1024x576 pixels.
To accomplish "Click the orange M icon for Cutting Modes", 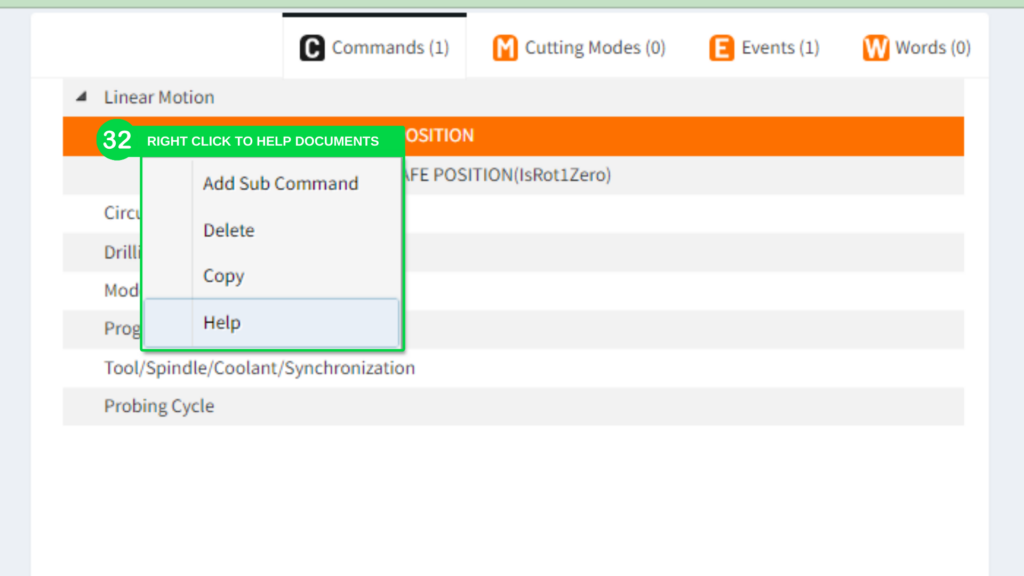I will click(505, 48).
